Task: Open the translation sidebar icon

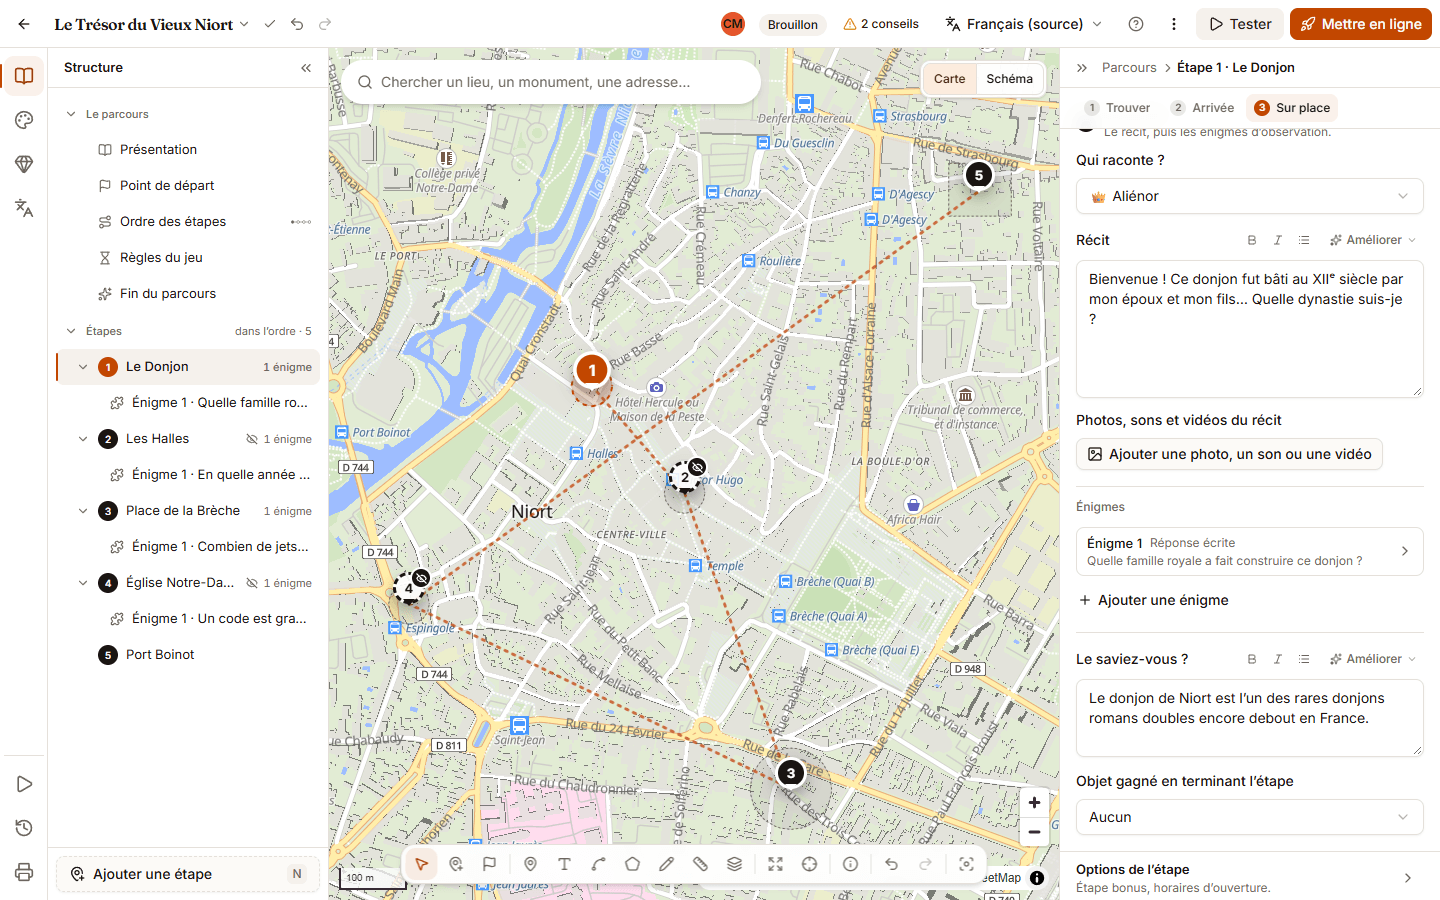Action: click(24, 208)
